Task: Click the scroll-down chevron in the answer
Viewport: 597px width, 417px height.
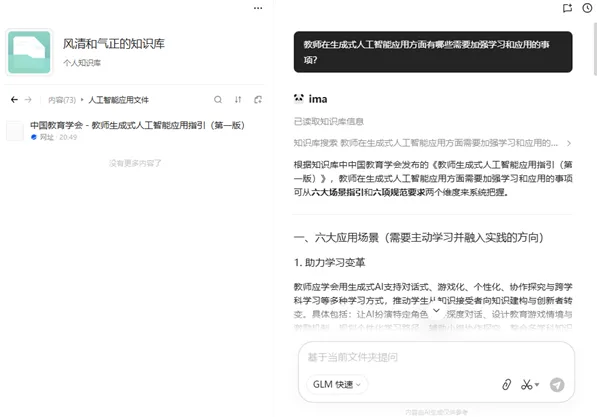Action: click(x=436, y=311)
